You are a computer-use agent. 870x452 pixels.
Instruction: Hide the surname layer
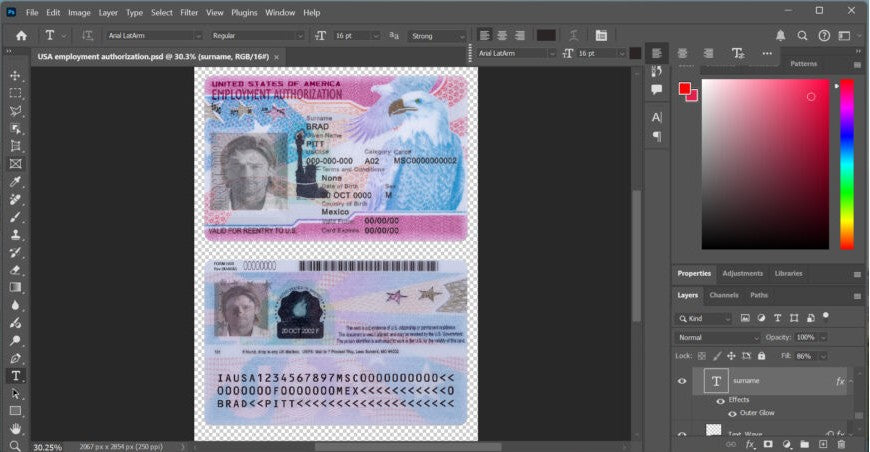click(682, 381)
